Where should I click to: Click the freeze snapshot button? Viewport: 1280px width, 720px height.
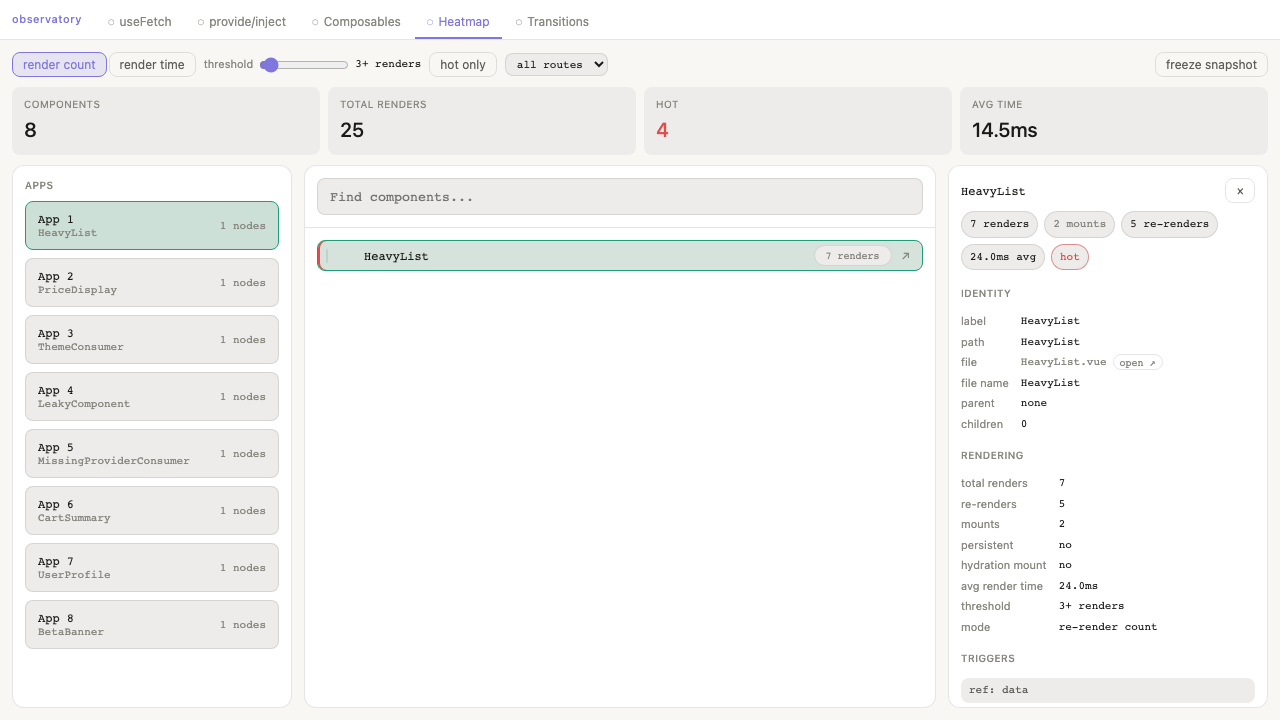(x=1210, y=65)
